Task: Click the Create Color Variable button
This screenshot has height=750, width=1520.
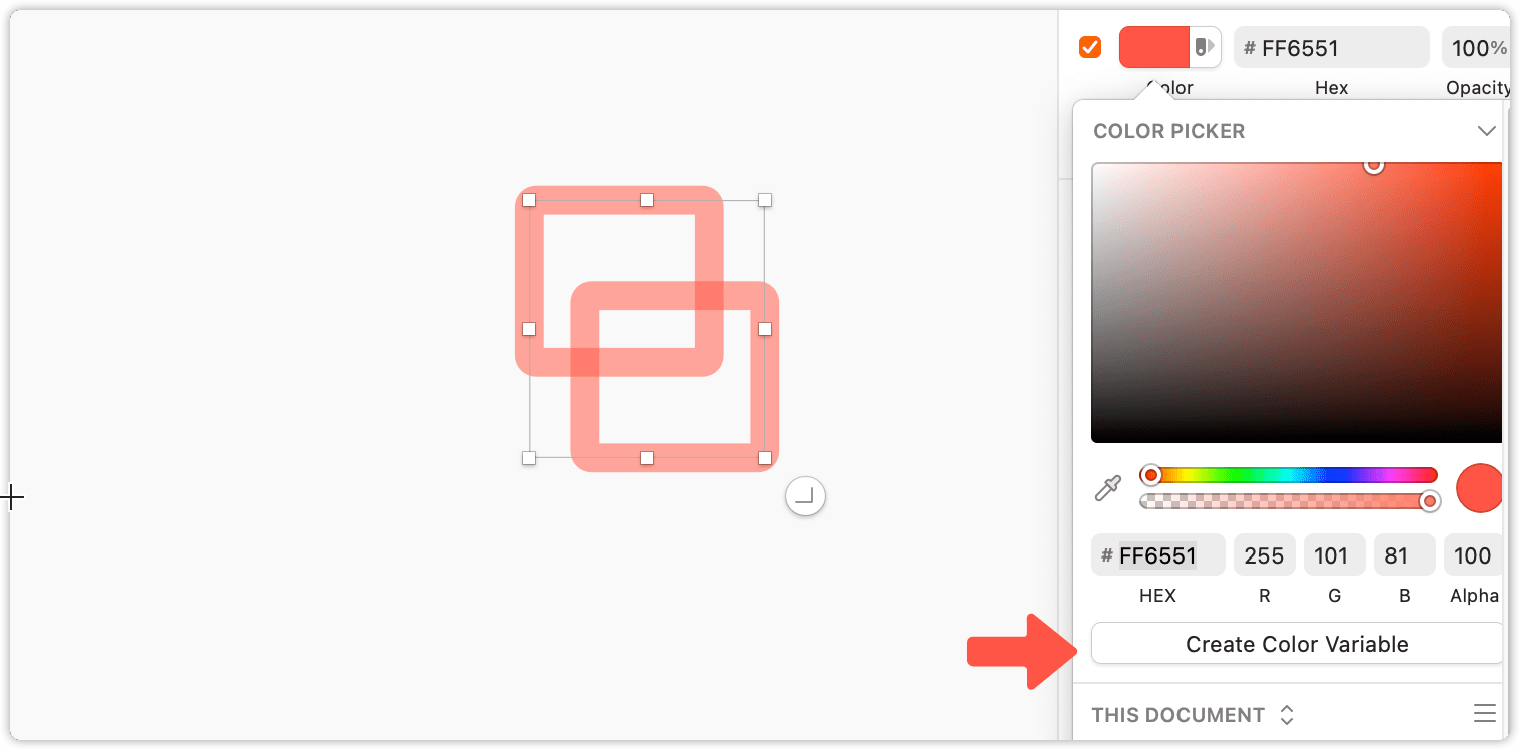Action: [1297, 644]
